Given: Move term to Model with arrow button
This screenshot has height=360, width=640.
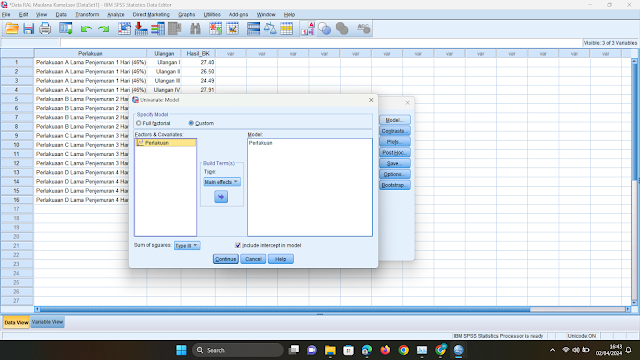Looking at the screenshot, I should click(x=221, y=197).
